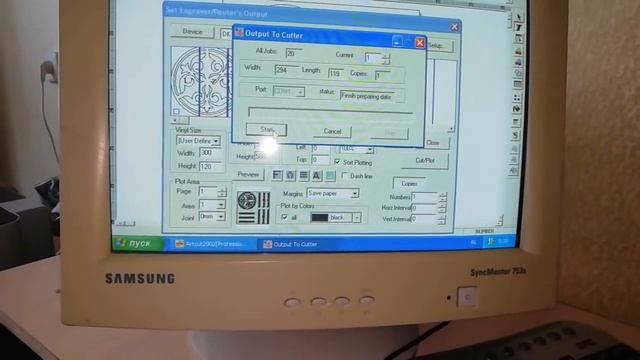Click the status text 'Finish preparing data'
Viewport: 640px width, 360px height.
pos(366,96)
